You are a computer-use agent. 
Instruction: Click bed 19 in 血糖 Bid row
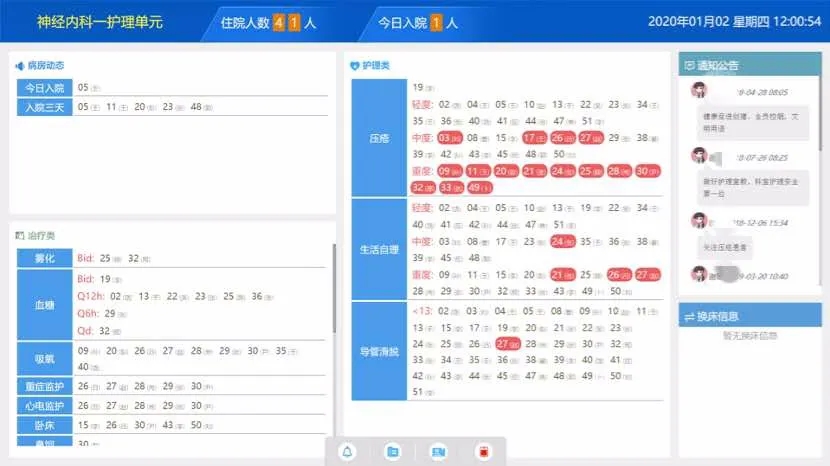110,279
